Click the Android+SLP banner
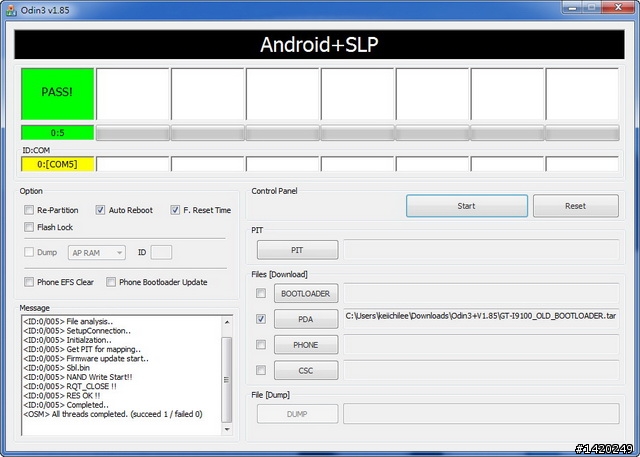The height and width of the screenshot is (457, 640). tap(319, 44)
